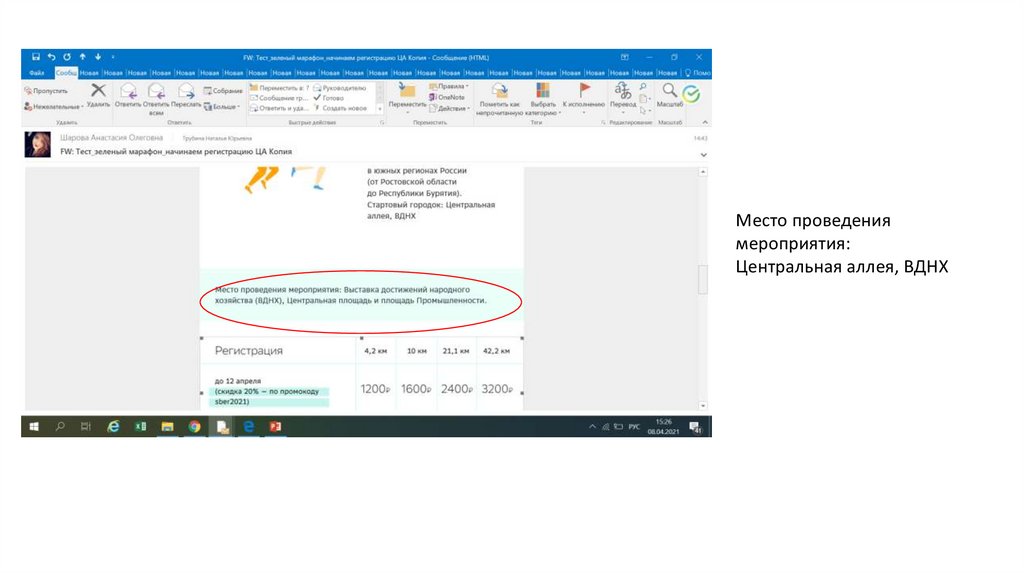This screenshot has height=574, width=1024.
Task: Mark the message as unread
Action: [500, 99]
